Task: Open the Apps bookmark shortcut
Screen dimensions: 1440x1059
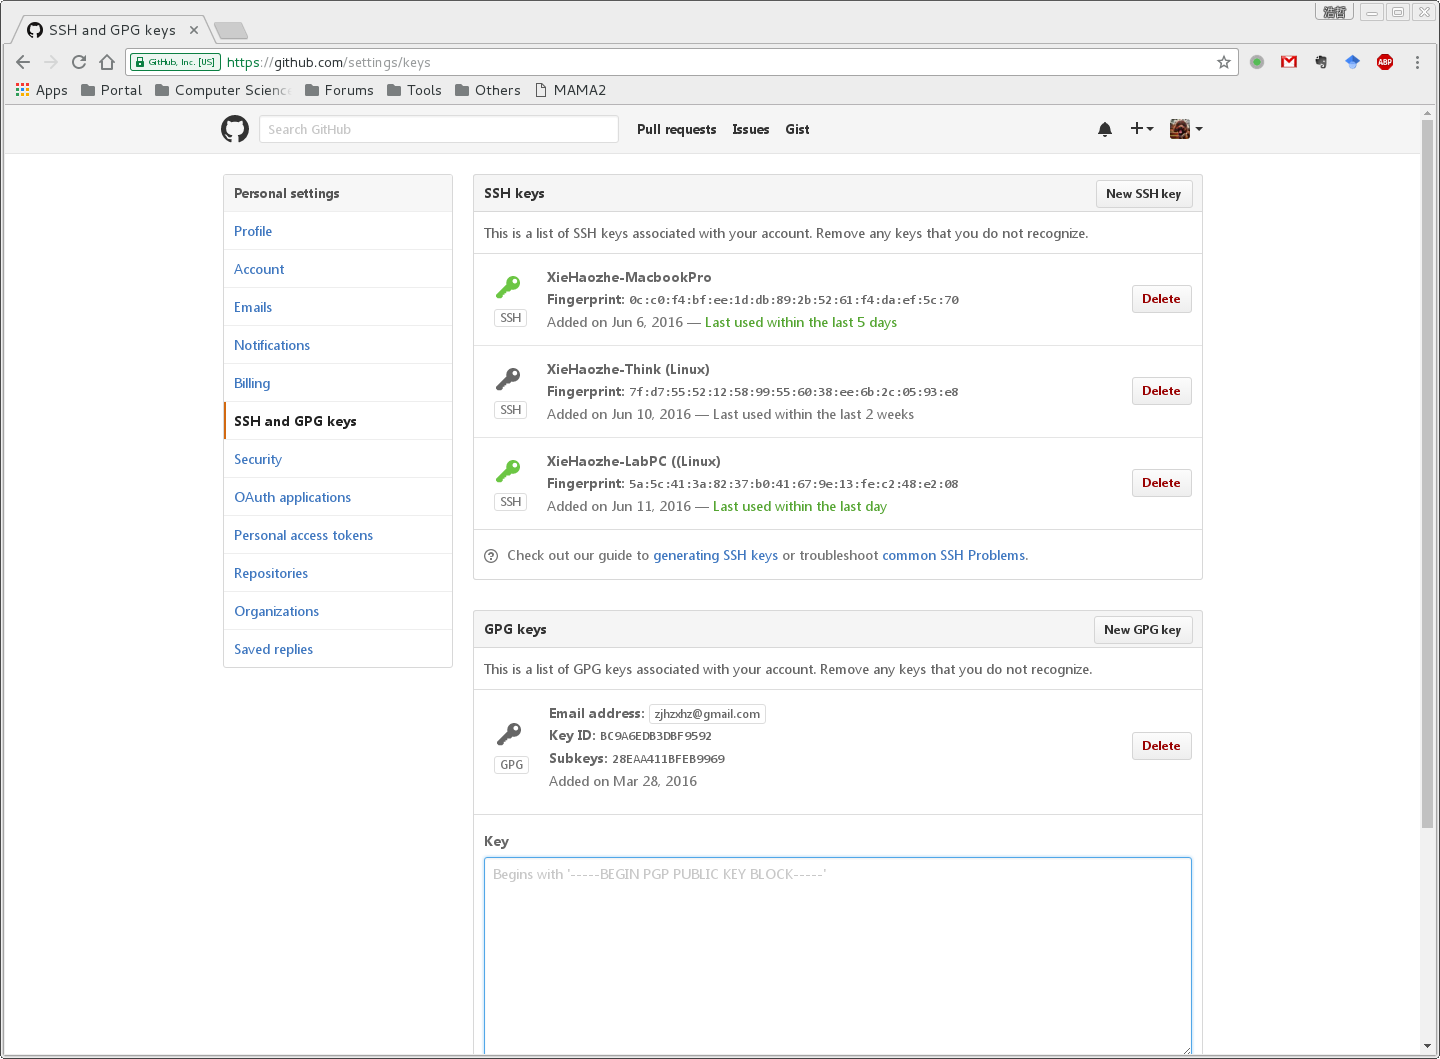Action: coord(42,90)
